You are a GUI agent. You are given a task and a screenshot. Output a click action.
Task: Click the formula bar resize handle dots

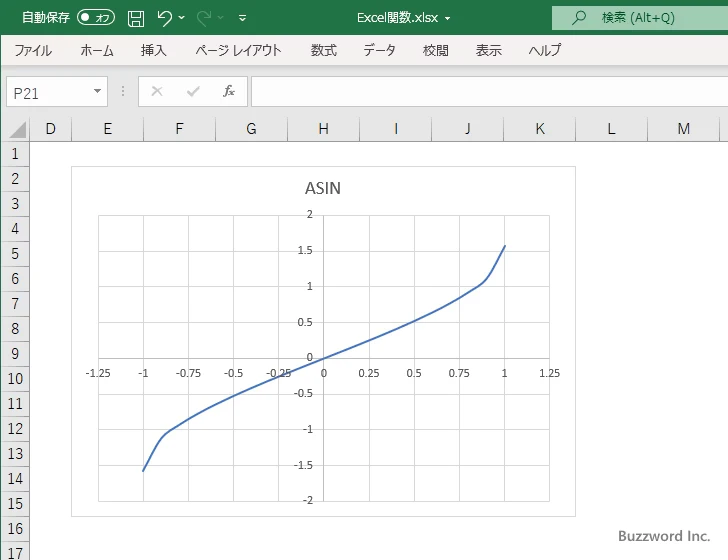point(123,91)
